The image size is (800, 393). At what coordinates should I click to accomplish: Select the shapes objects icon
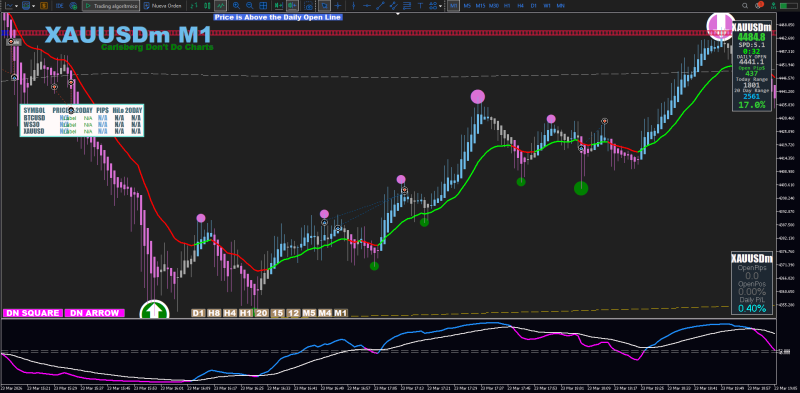(433, 6)
